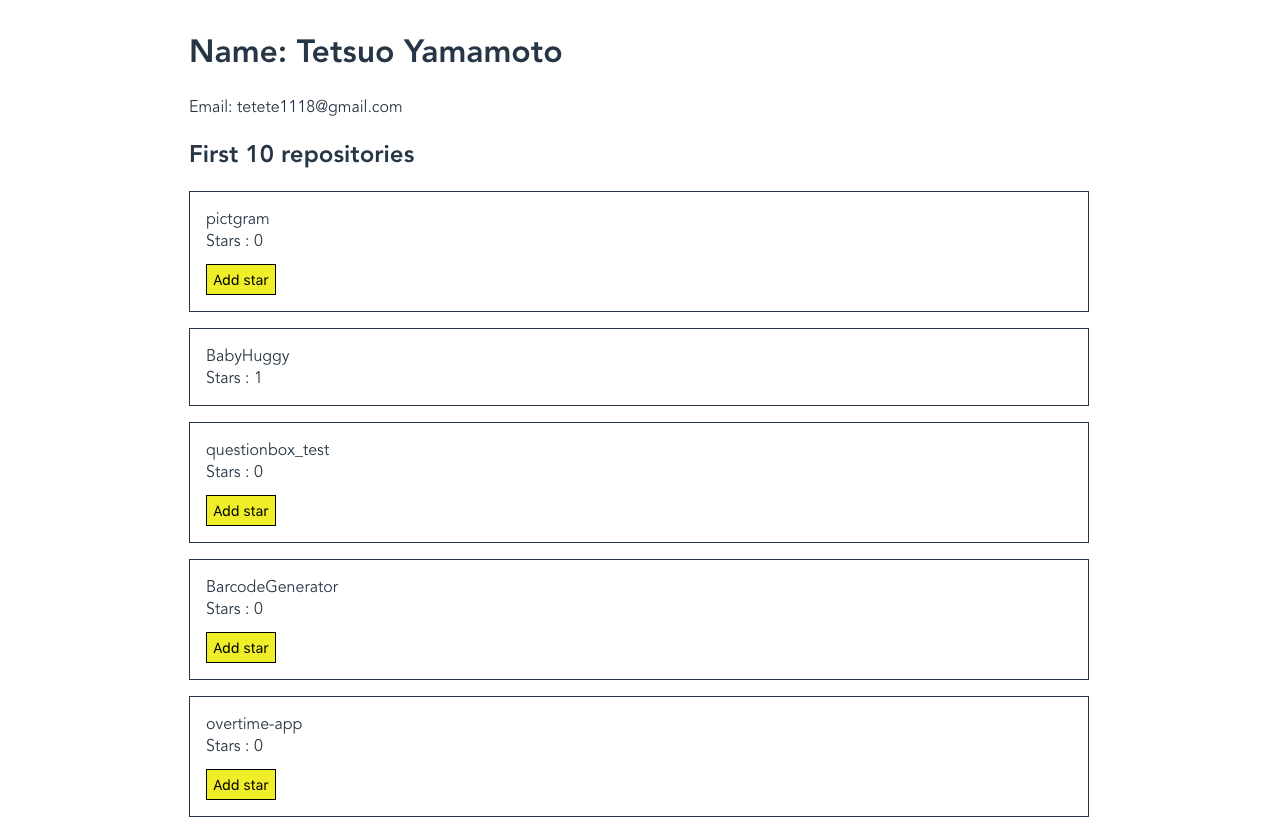Click BabyHuggy's Stars : 1 text

tap(235, 378)
